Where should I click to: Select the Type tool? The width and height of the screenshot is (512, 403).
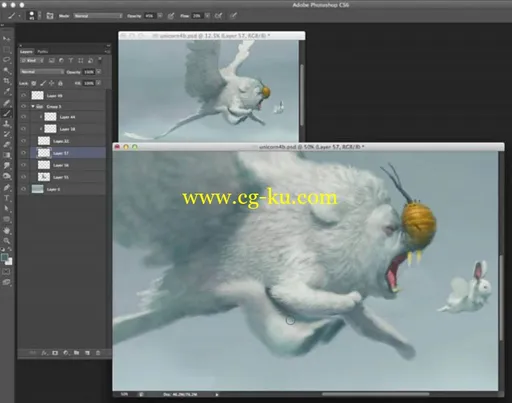pos(6,198)
